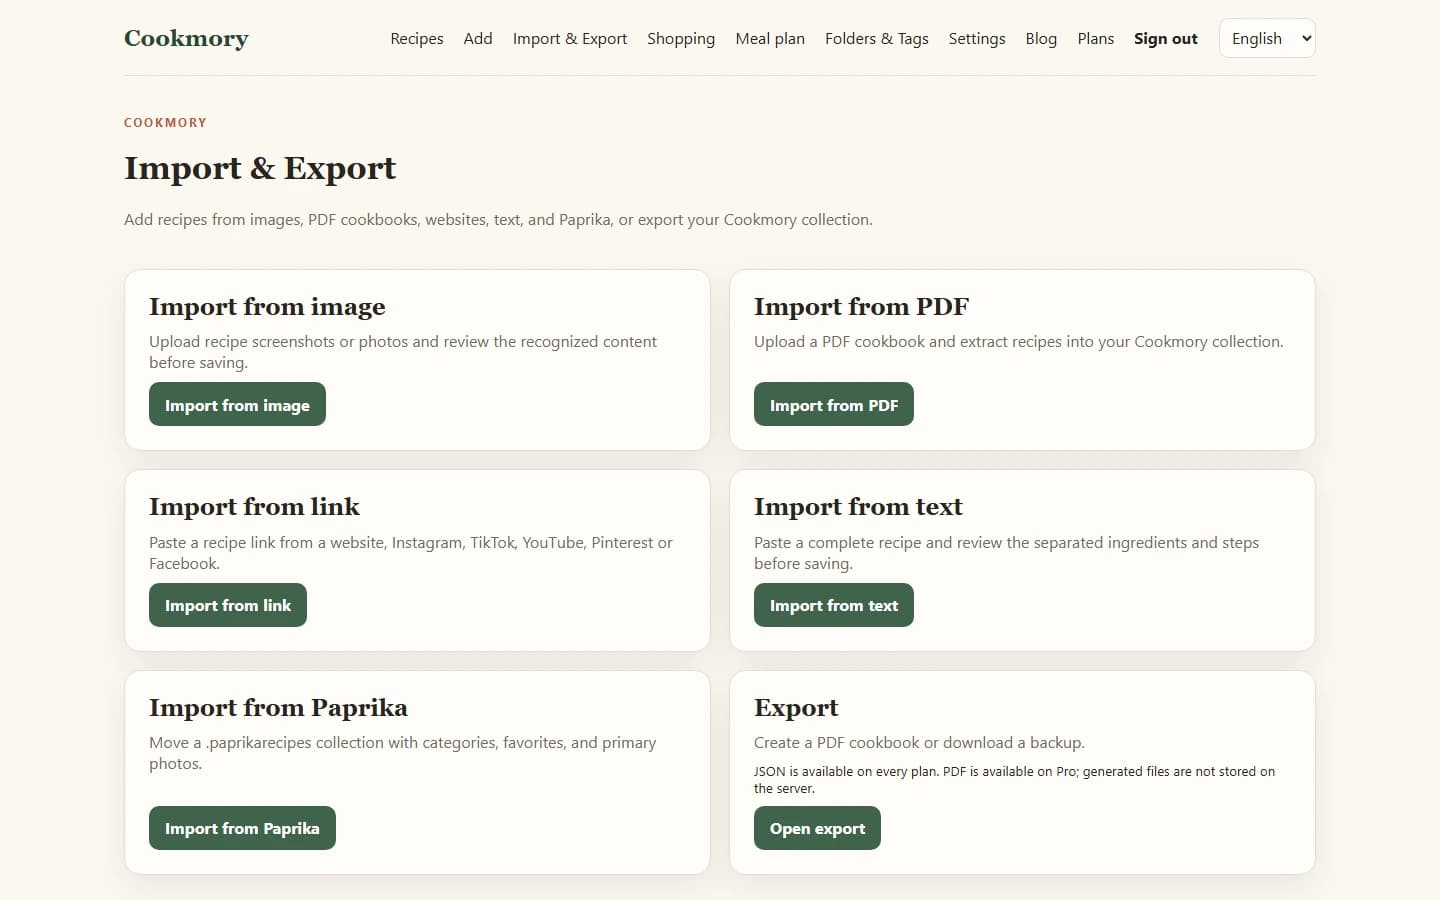Click the Import from Paprika button
Screen dimensions: 1440x900
[x=242, y=828]
